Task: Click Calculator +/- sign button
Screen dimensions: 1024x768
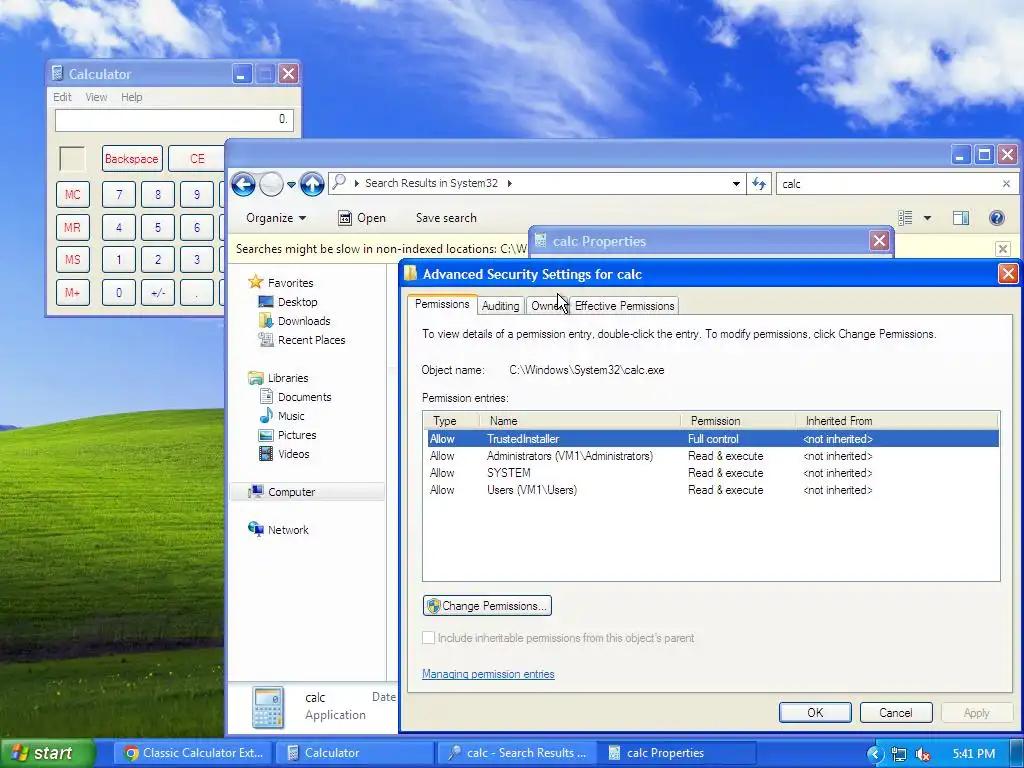Action: [x=158, y=293]
